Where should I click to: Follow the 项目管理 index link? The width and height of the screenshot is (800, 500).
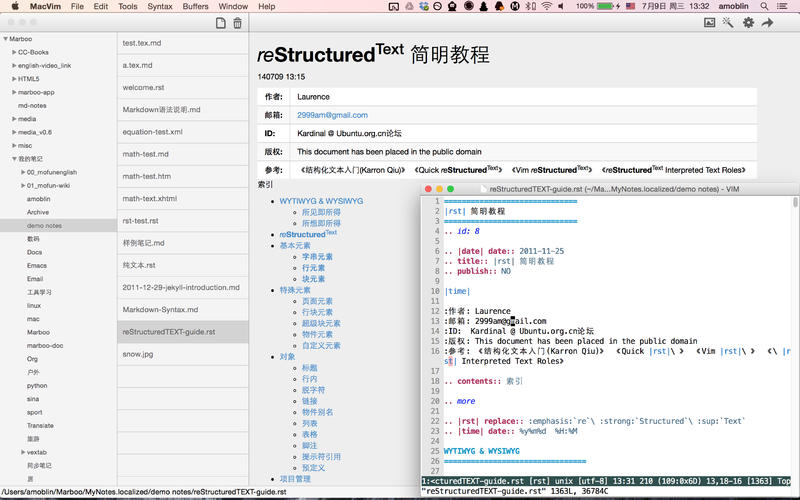pyautogui.click(x=294, y=479)
